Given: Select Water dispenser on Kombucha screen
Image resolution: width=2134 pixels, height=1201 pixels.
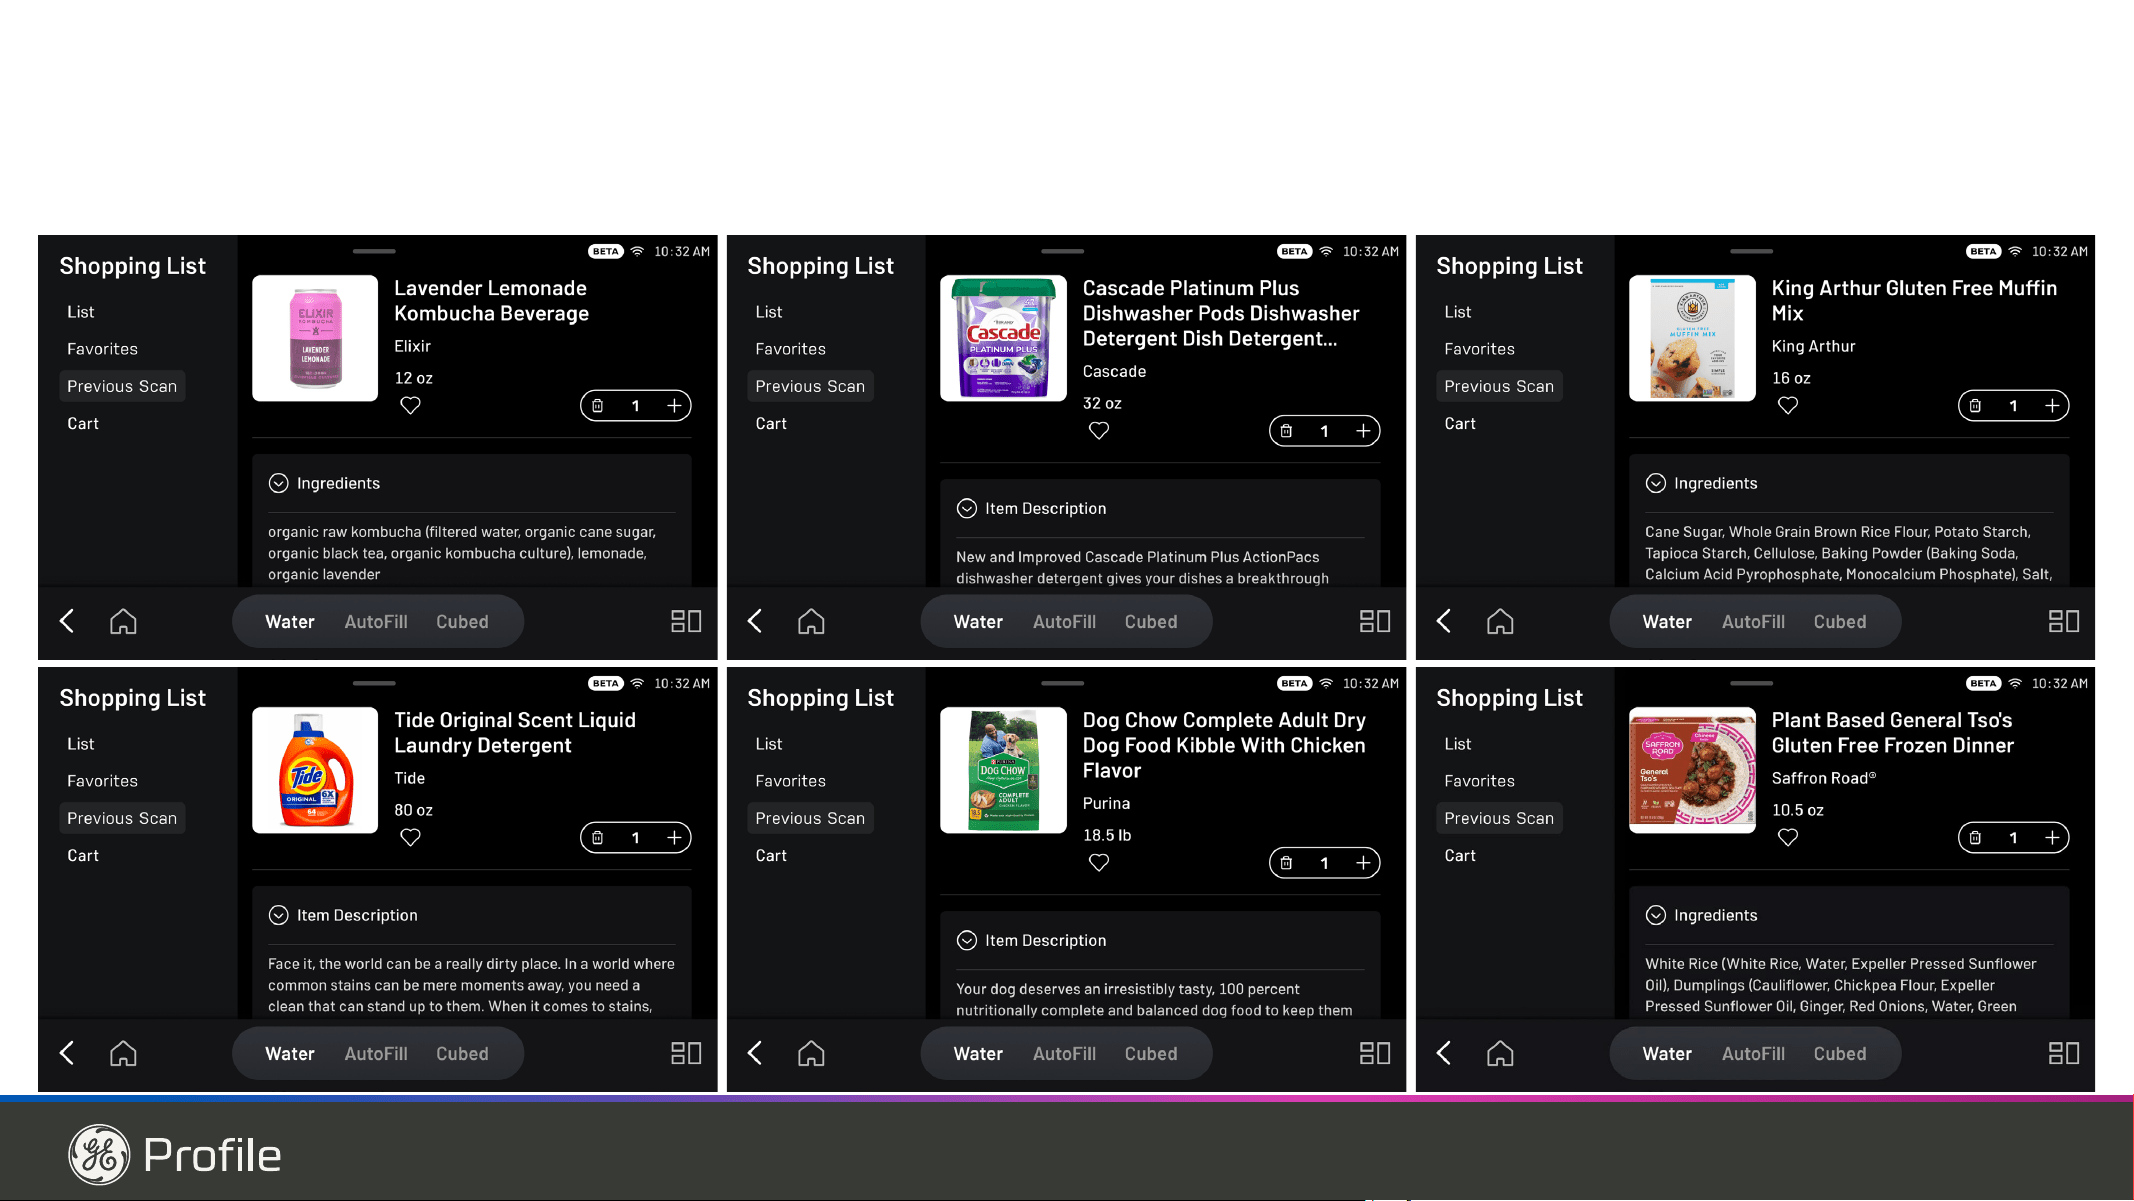Looking at the screenshot, I should (290, 621).
